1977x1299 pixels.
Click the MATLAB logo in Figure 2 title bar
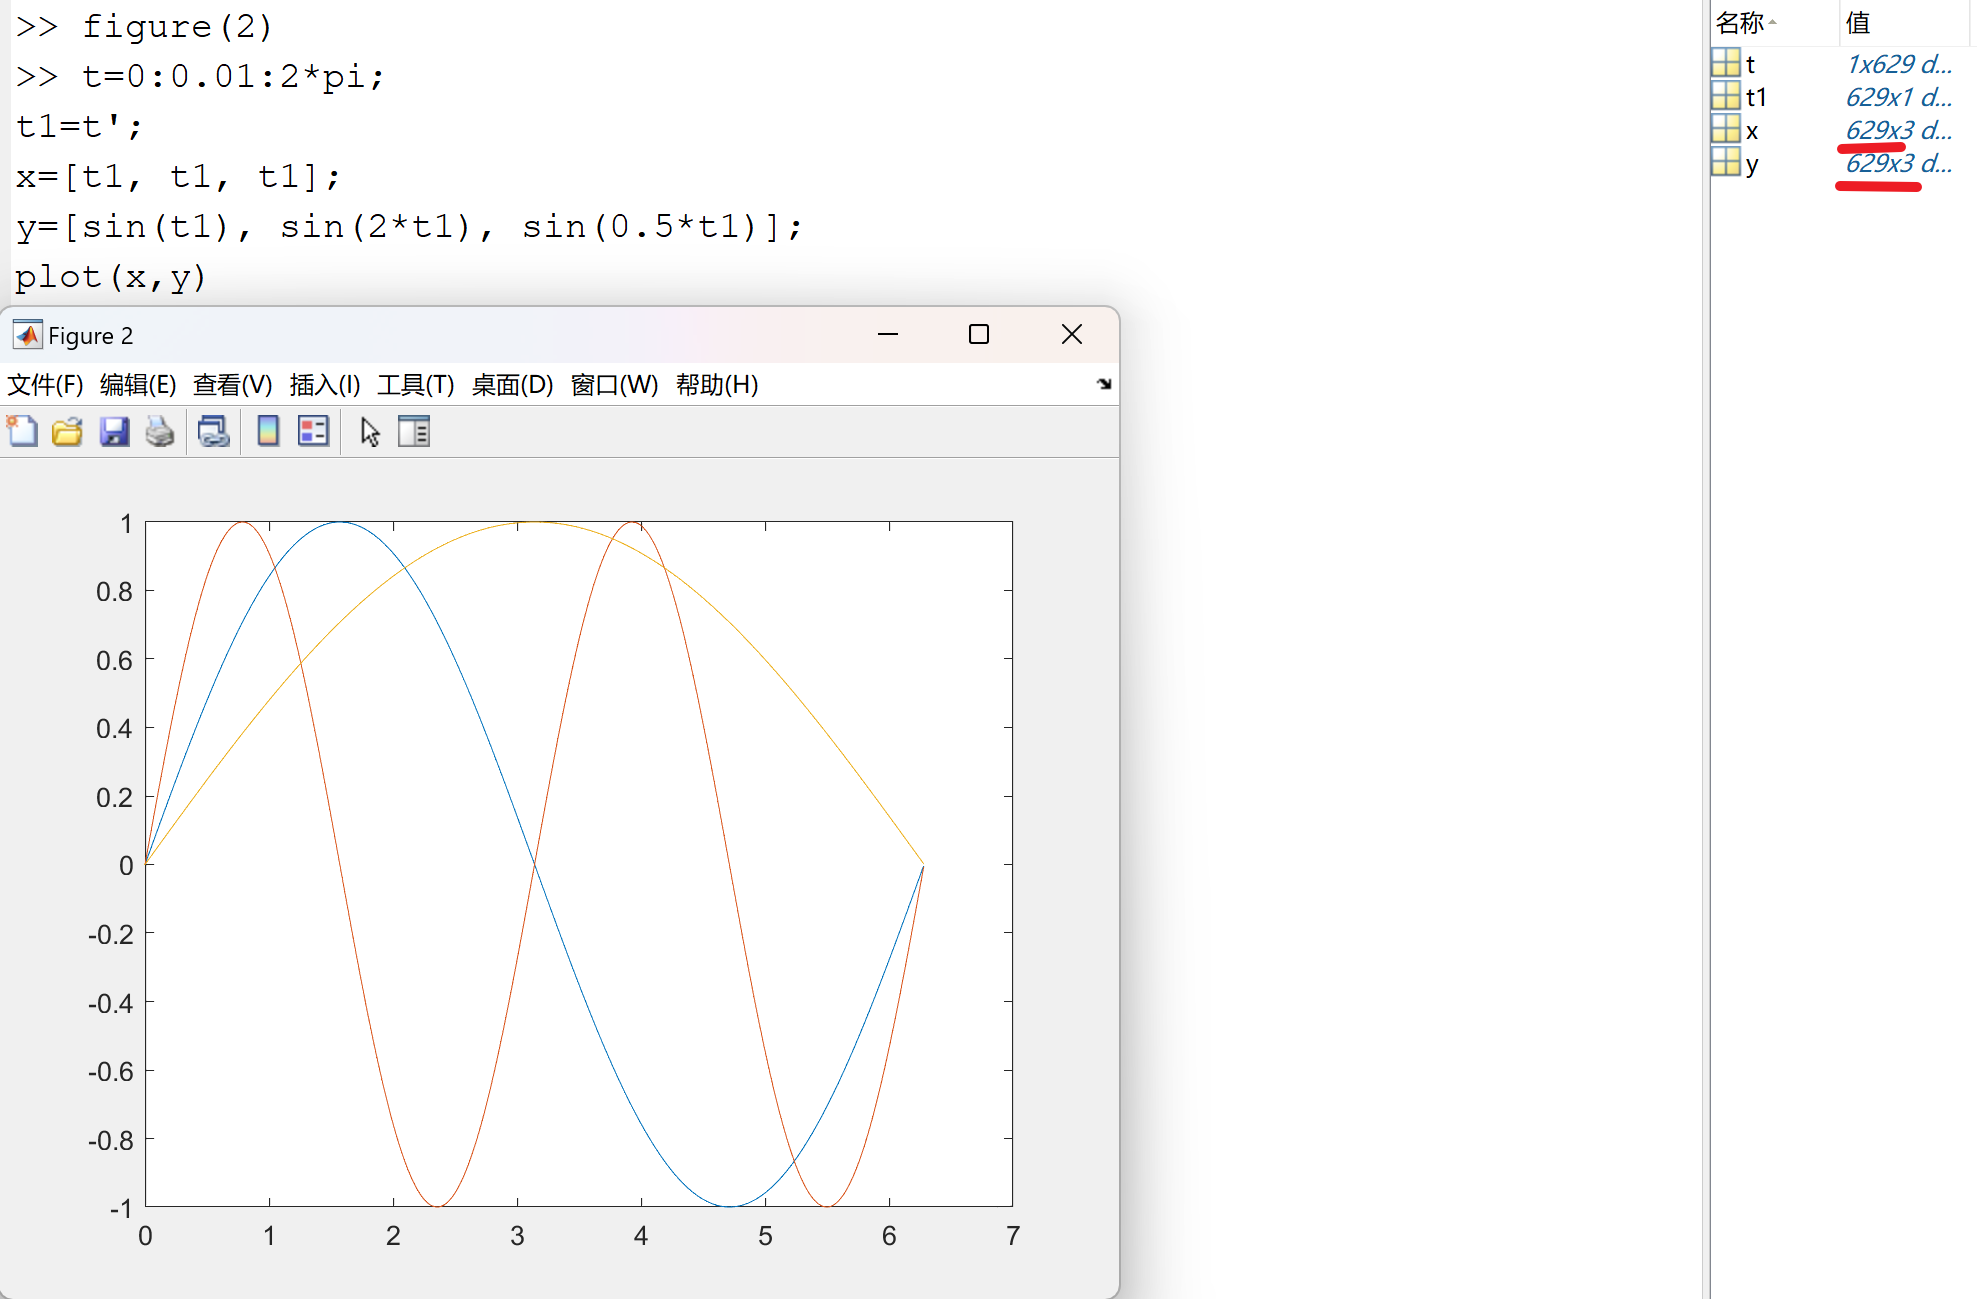(x=27, y=335)
